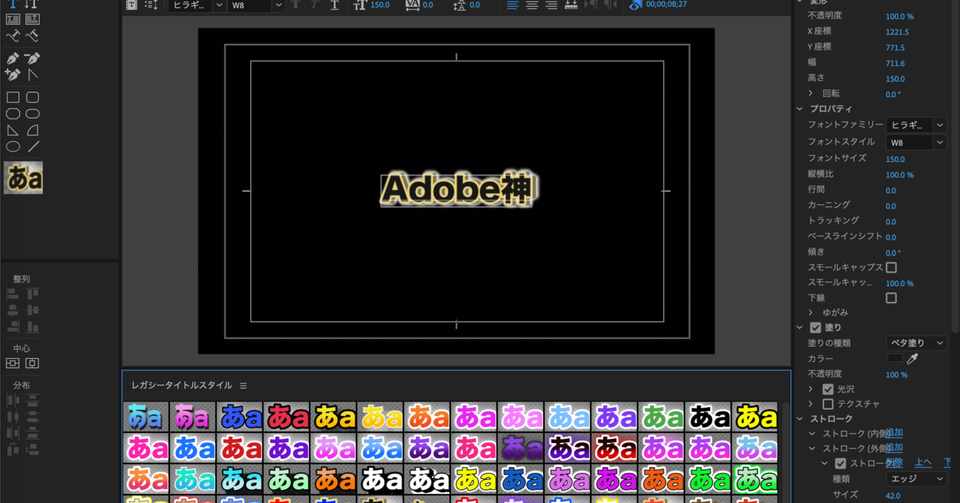Viewport: 960px width, 503px height.
Task: Open the font family dropdown in top toolbar
Action: point(198,5)
